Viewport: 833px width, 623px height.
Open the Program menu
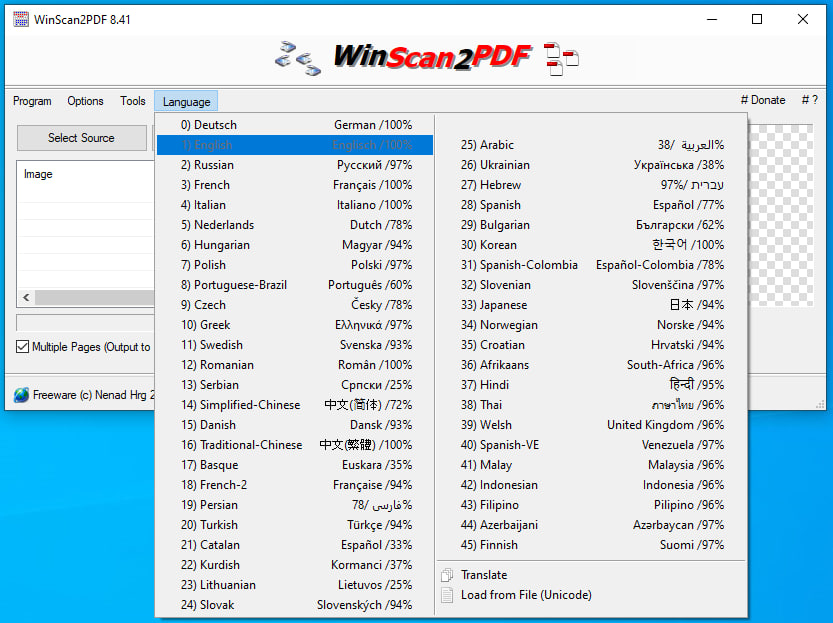[x=32, y=100]
